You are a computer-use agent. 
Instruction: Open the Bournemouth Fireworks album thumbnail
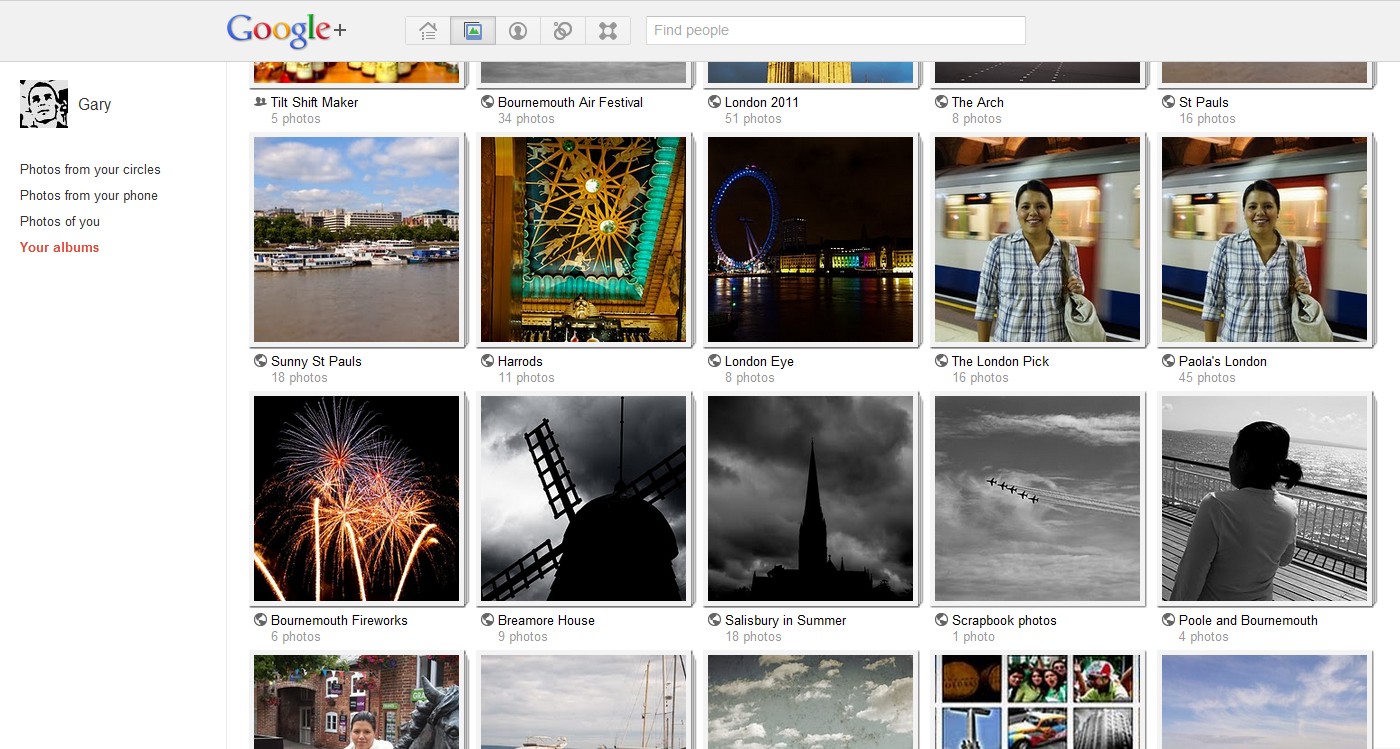(x=356, y=498)
